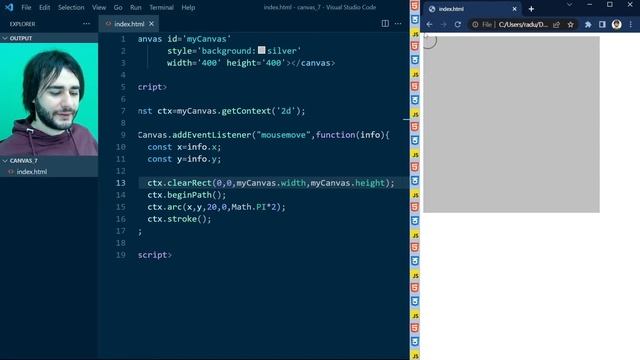Click the VS Code logo icon
This screenshot has width=640, height=360.
(9, 7)
